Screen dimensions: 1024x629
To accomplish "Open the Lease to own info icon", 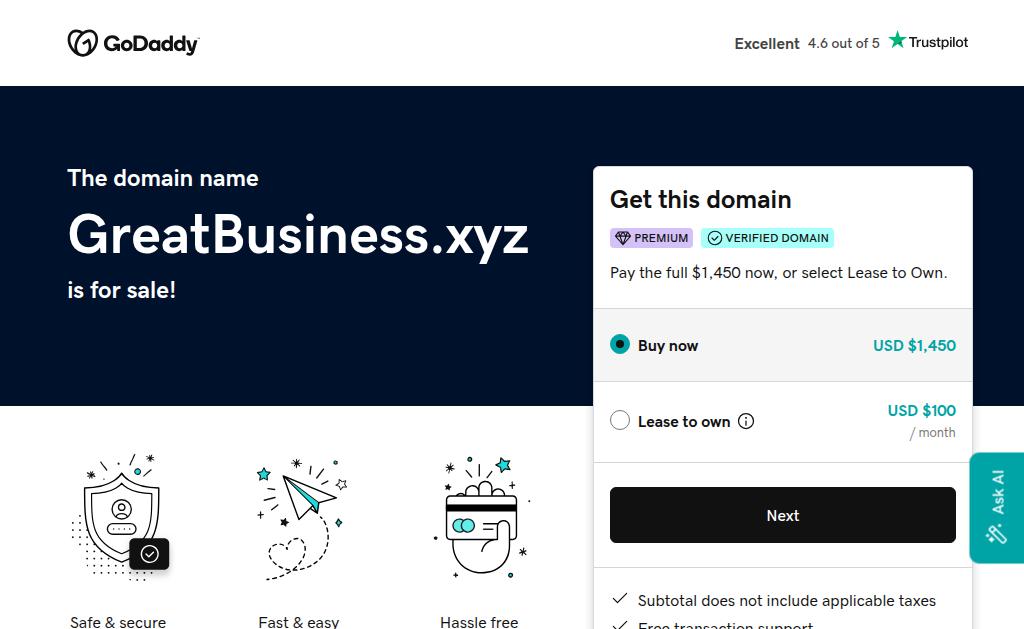I will click(746, 421).
